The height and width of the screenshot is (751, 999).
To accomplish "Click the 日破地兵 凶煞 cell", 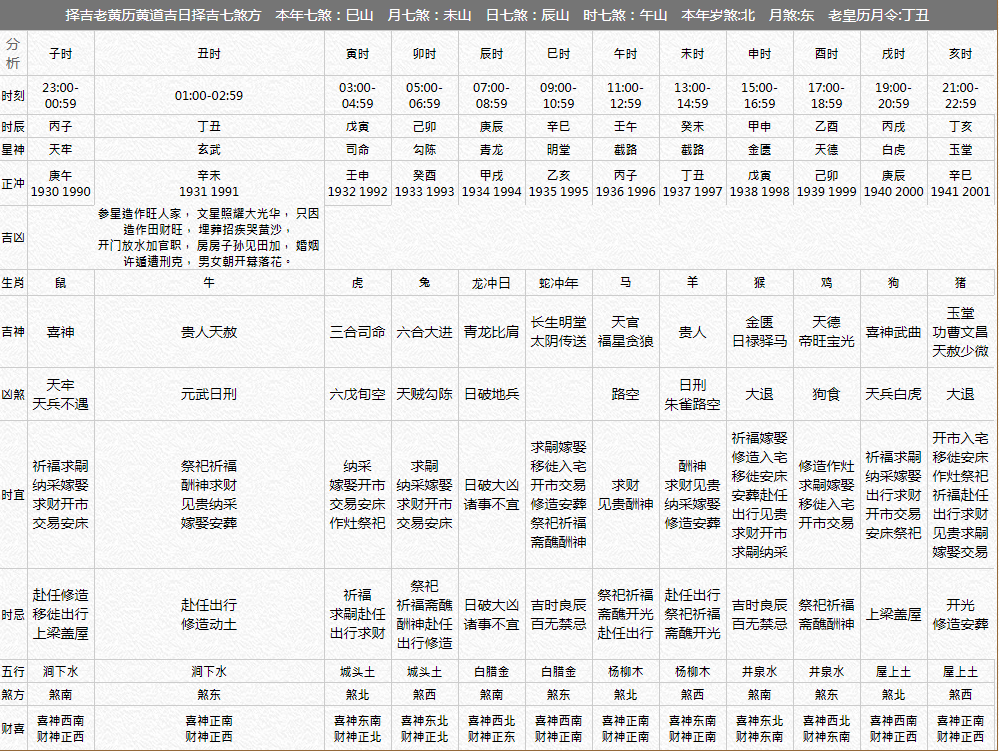I will coord(491,394).
